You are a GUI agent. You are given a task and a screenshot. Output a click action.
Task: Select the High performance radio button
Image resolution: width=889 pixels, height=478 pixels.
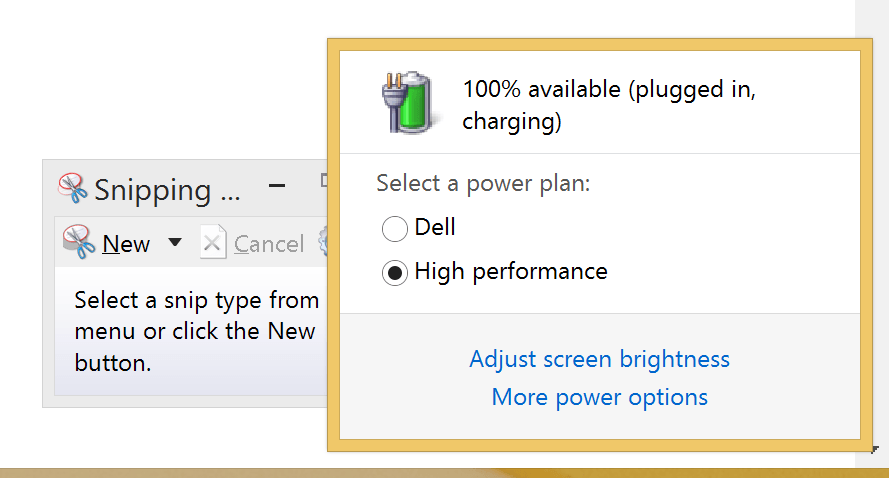[x=395, y=273]
